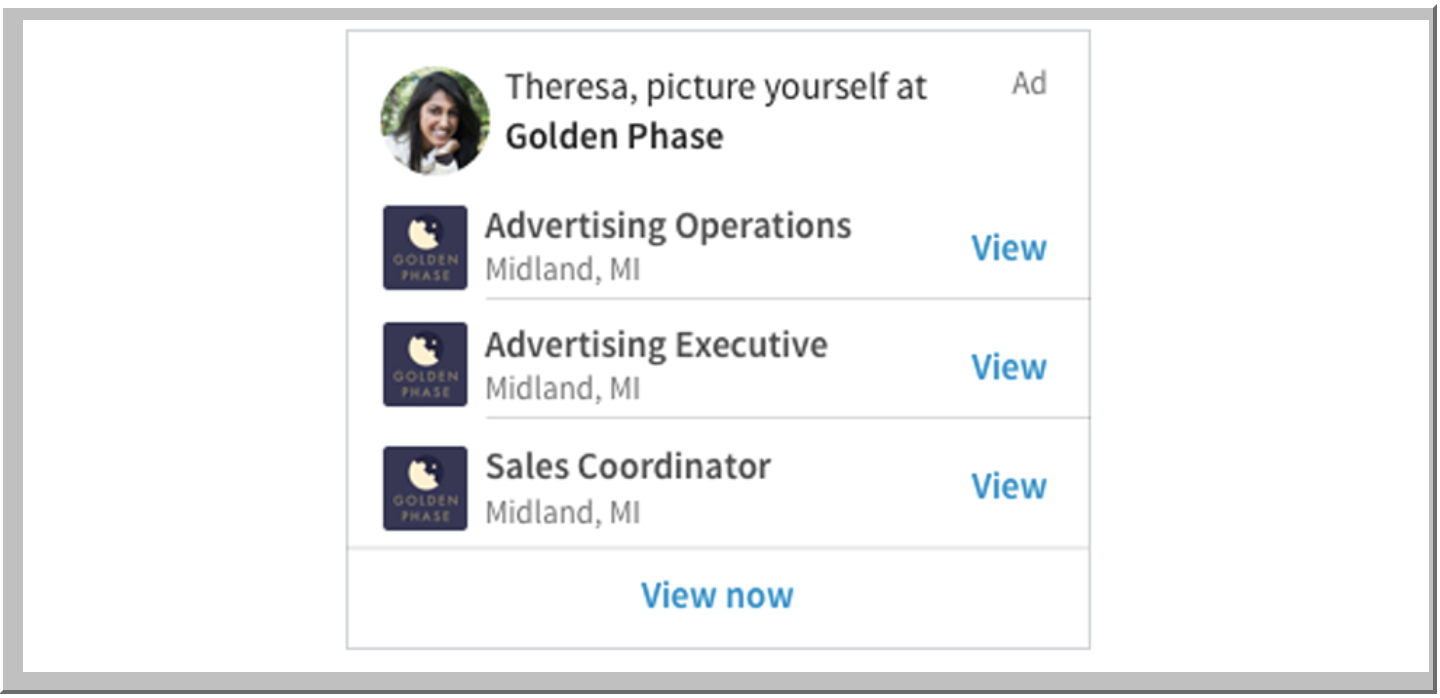Open the Sales Coordinator job title
1440x698 pixels.
coord(628,466)
